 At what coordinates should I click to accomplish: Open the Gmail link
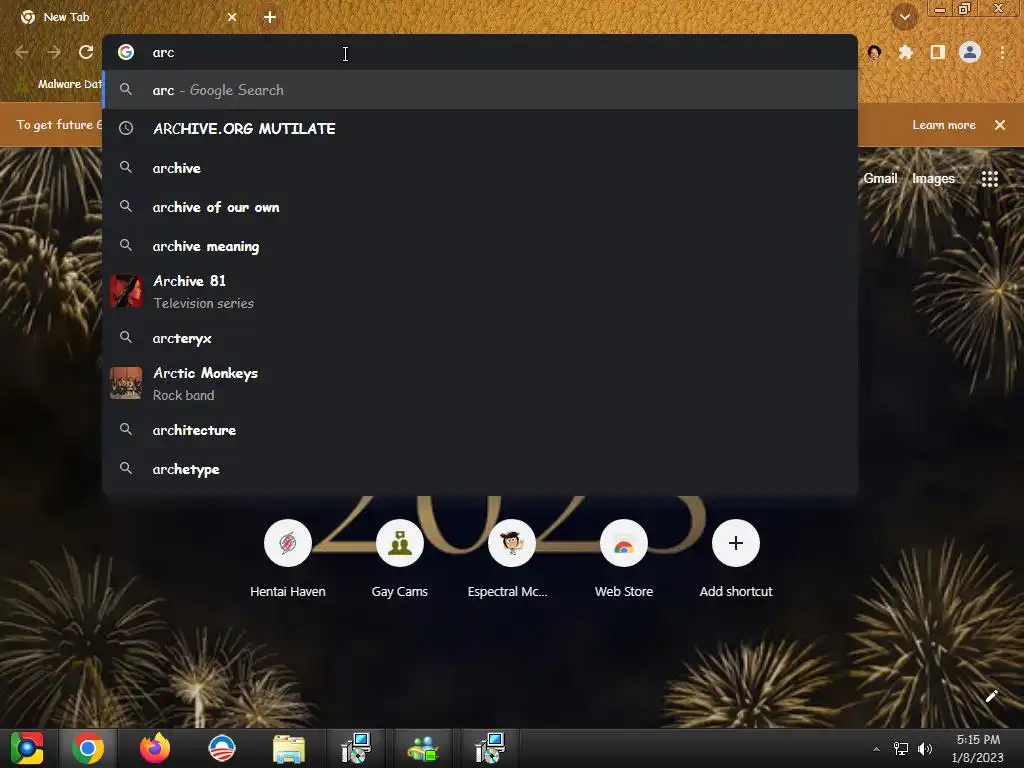pos(880,178)
